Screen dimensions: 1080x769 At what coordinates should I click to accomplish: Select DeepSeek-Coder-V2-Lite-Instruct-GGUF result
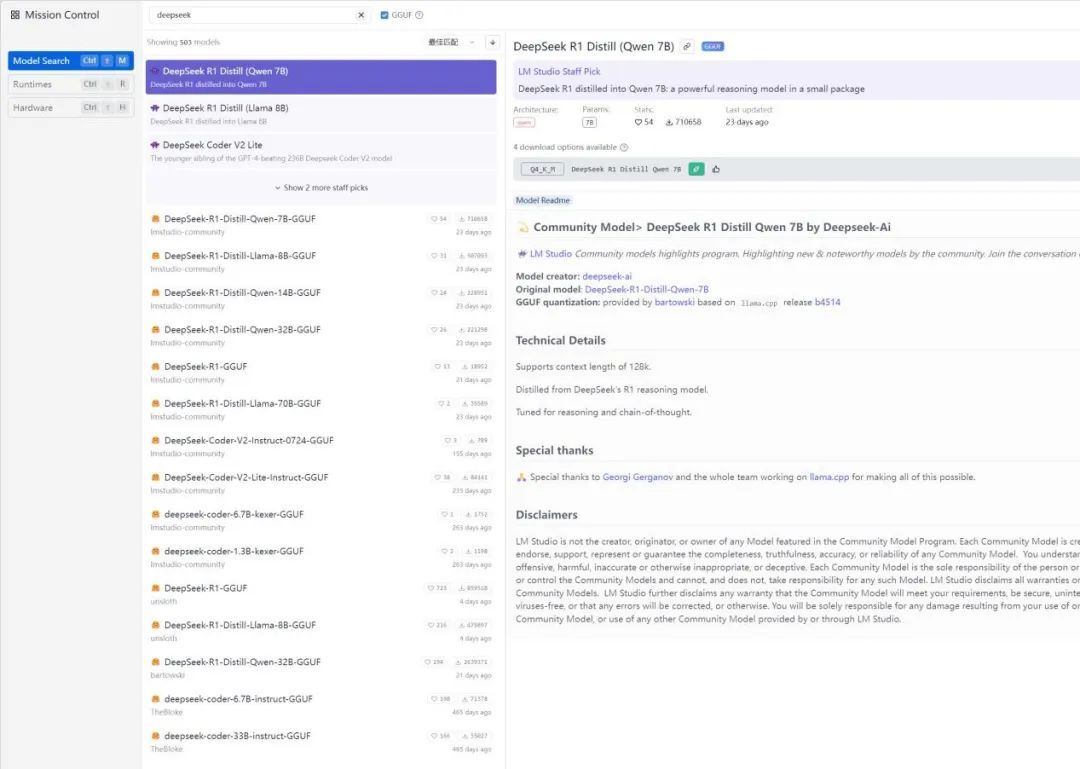[321, 484]
